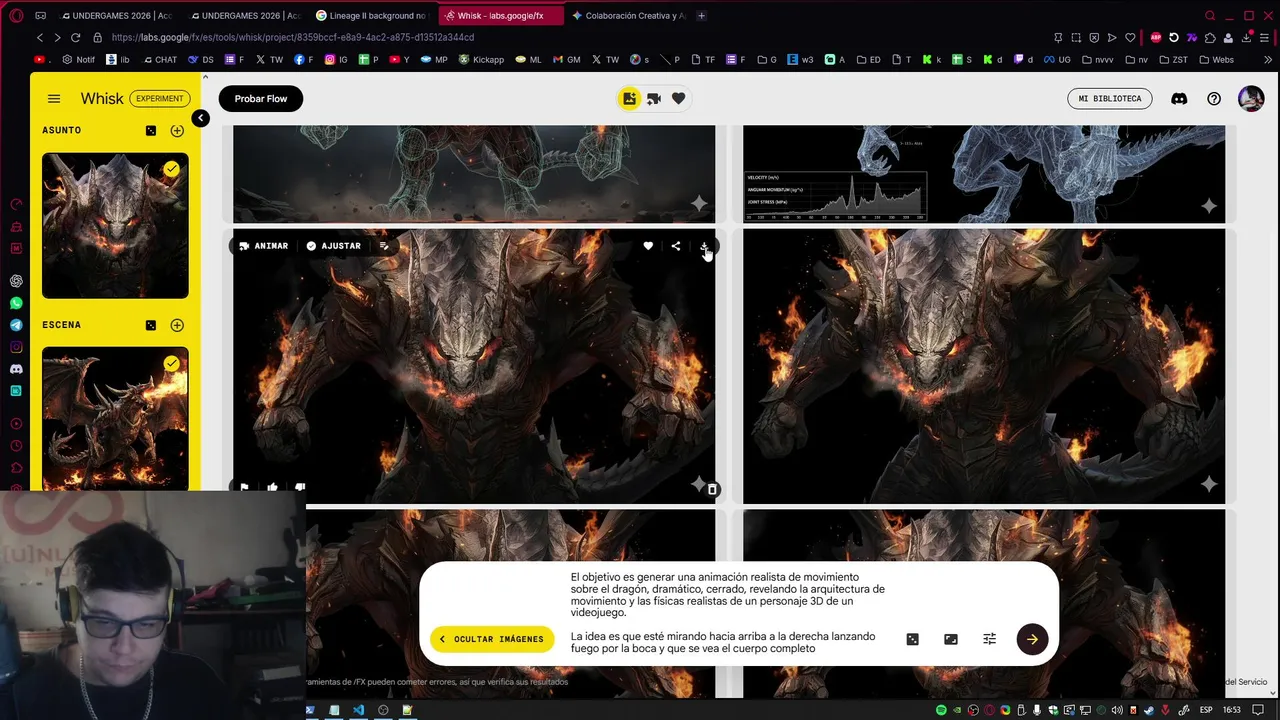The image size is (1280, 720).
Task: Open Instagram in the browser sidebar
Action: coord(16,347)
